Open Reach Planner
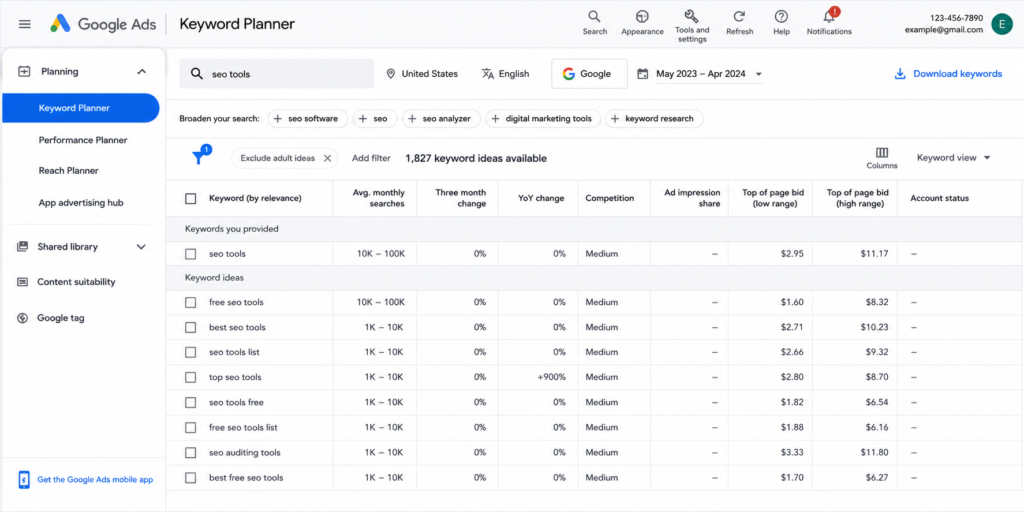This screenshot has width=1024, height=512. [x=69, y=170]
